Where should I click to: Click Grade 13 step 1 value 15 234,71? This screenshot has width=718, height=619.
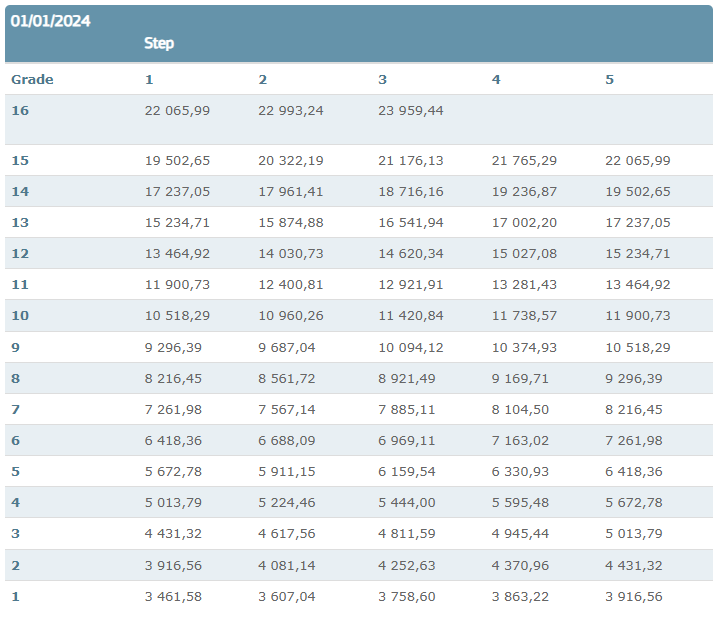point(177,222)
